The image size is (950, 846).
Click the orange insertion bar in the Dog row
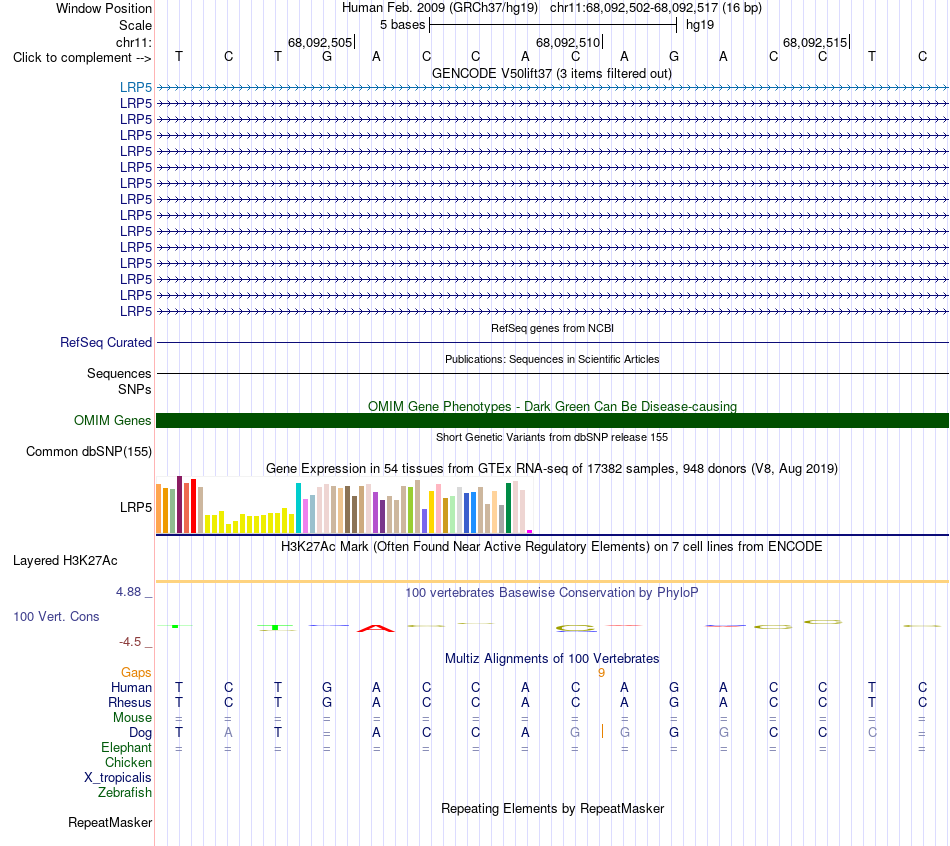tap(602, 731)
